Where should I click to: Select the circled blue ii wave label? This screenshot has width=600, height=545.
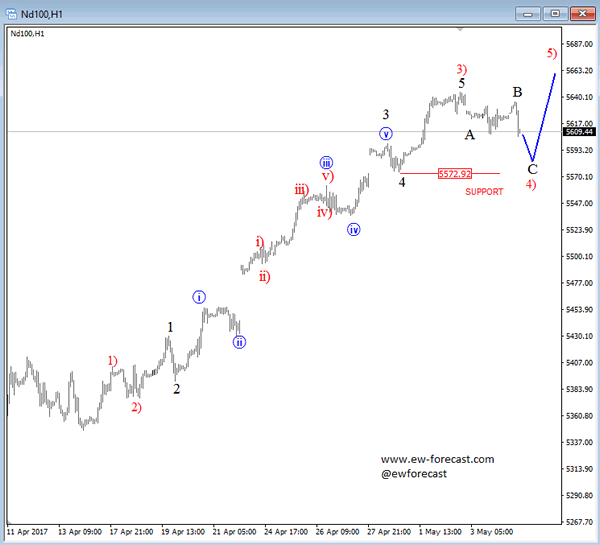pos(239,342)
